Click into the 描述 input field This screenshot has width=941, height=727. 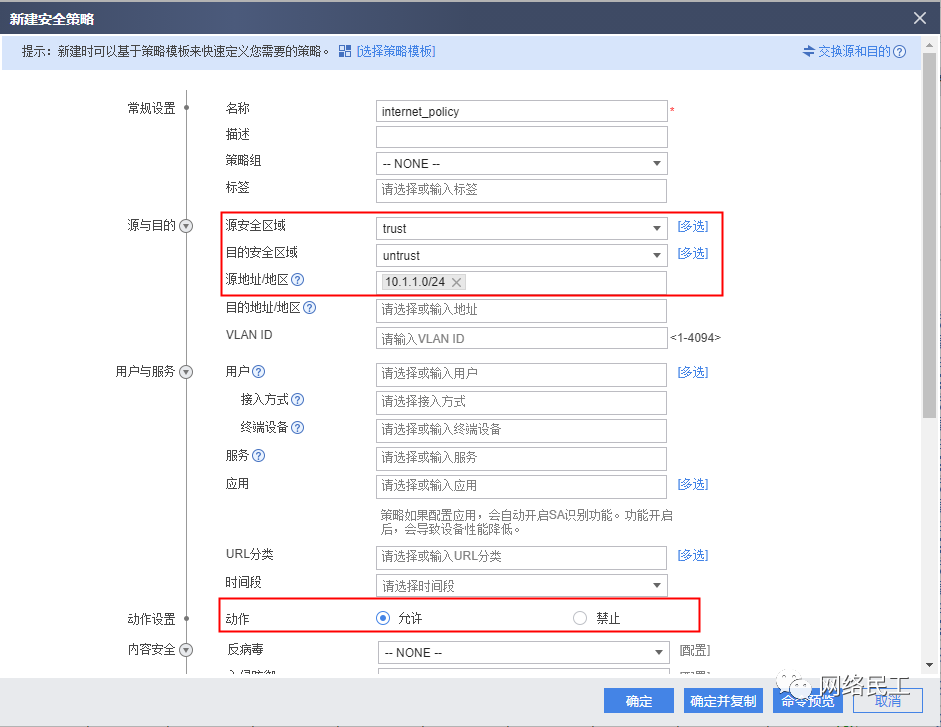tap(522, 137)
